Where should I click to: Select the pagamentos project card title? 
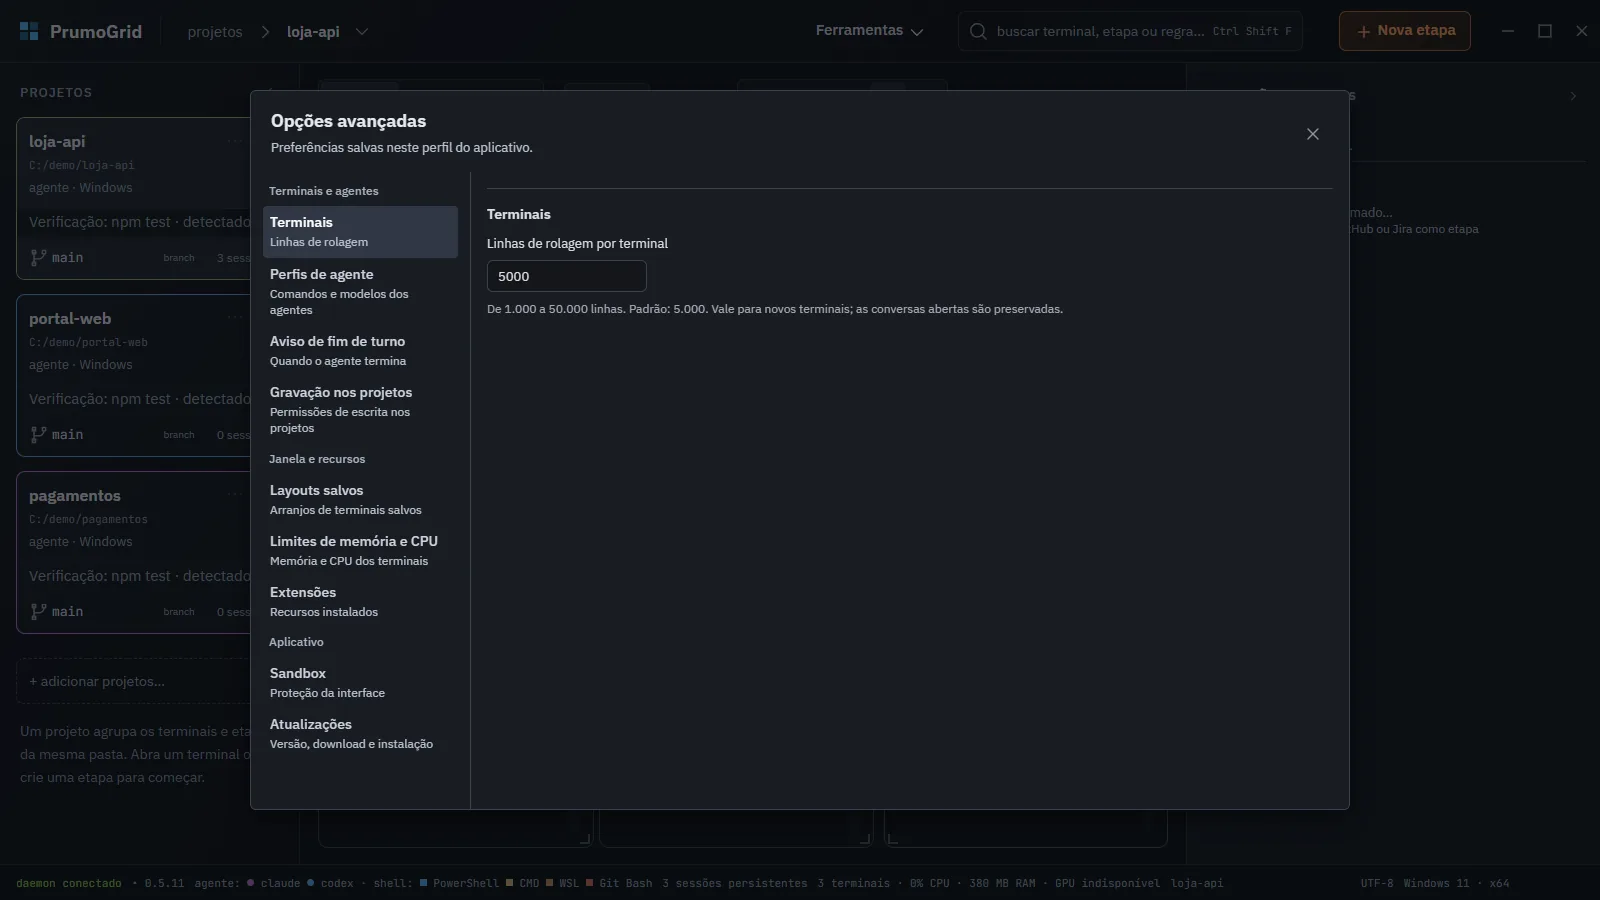(75, 496)
